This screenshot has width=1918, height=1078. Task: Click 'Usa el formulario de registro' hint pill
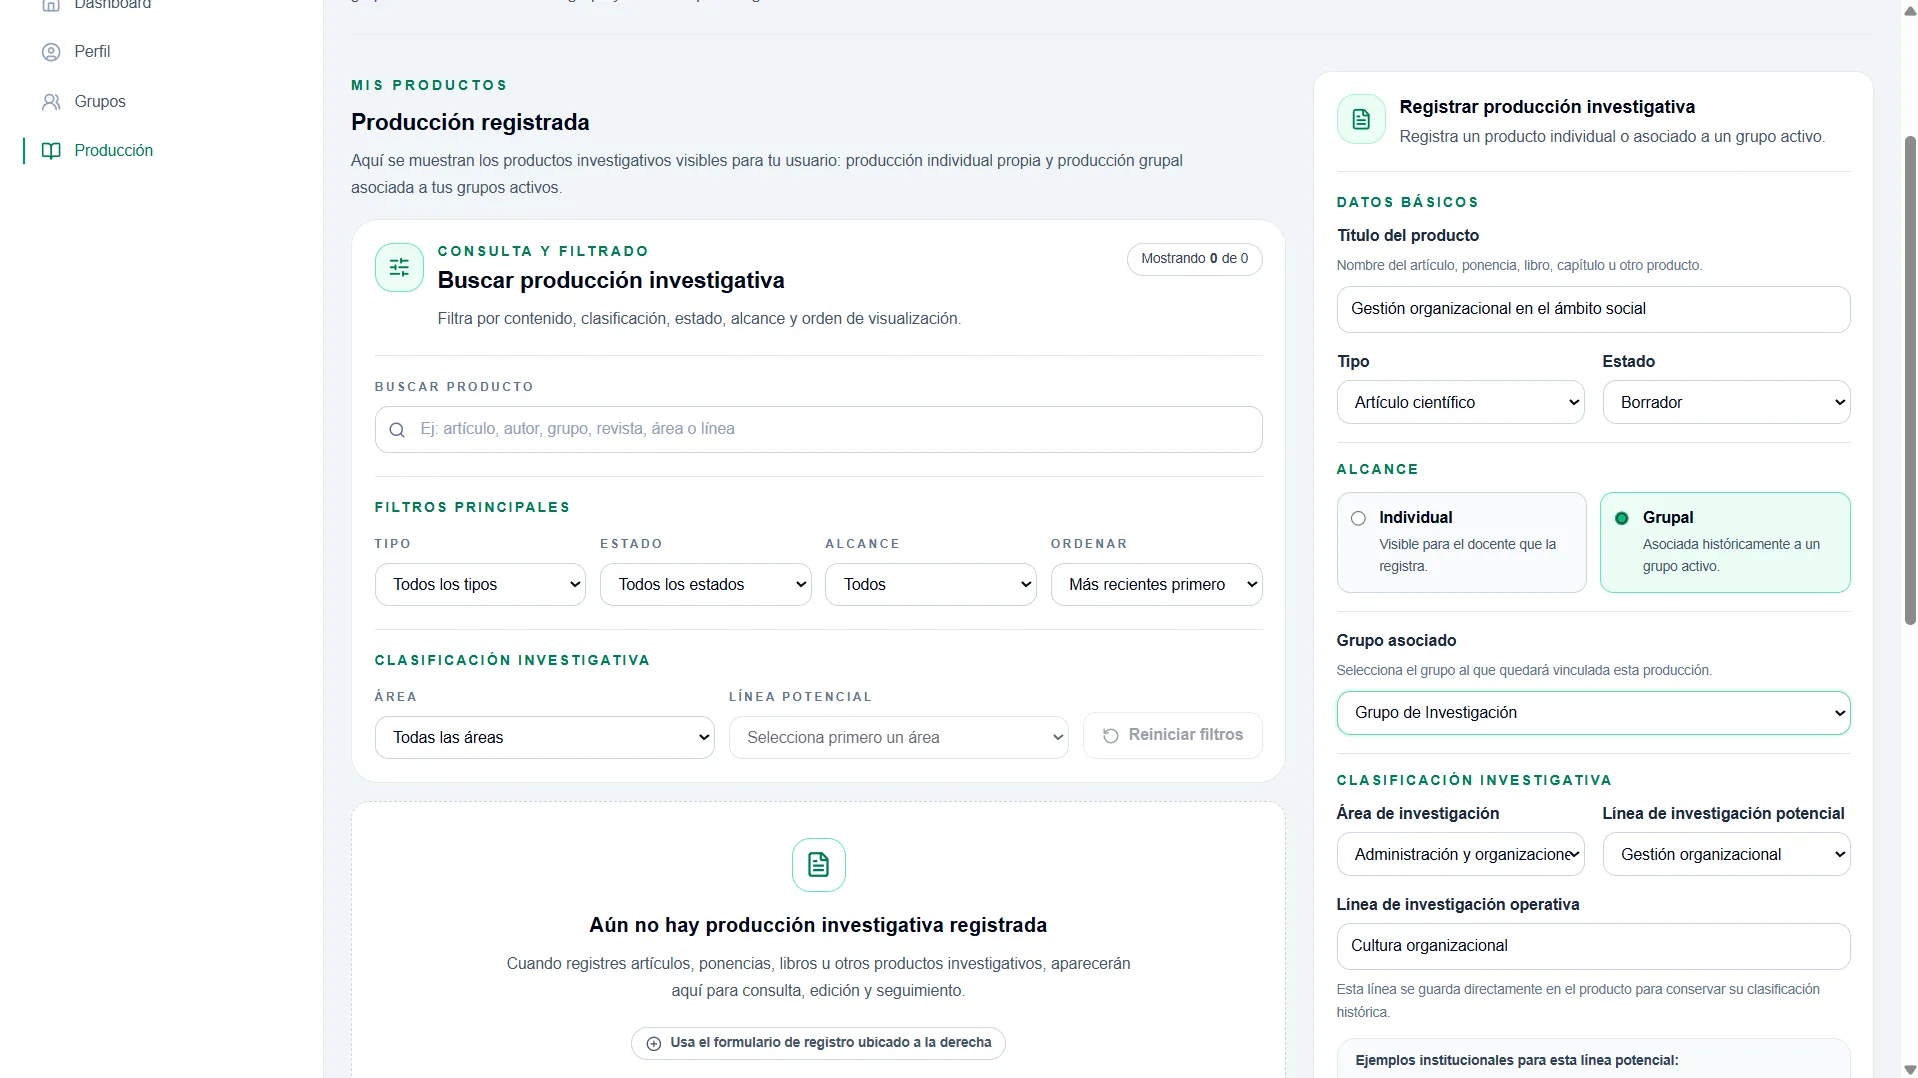(x=818, y=1043)
